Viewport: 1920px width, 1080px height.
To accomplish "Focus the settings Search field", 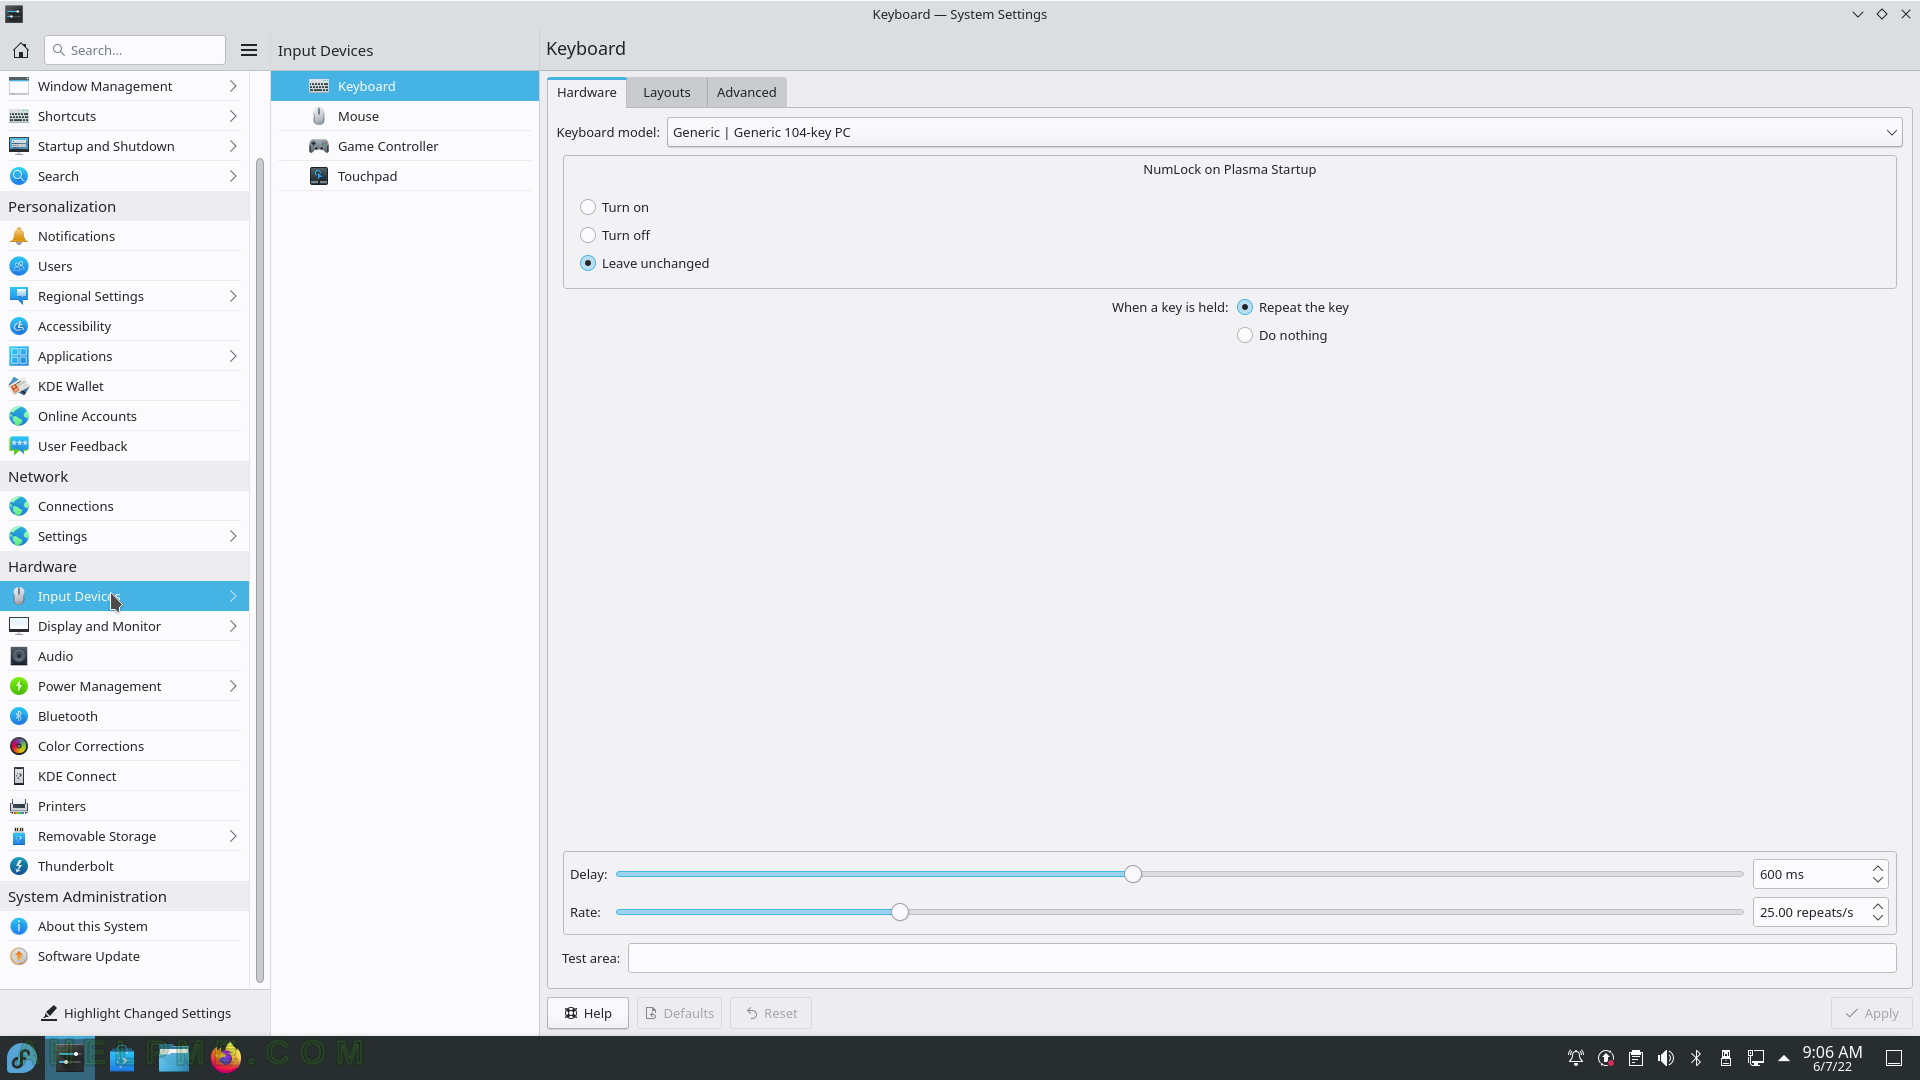I will pyautogui.click(x=135, y=50).
